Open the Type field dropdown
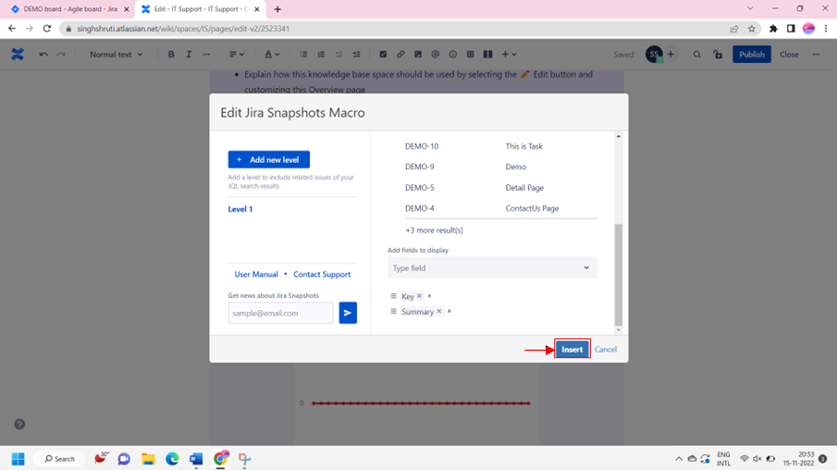 pos(492,268)
